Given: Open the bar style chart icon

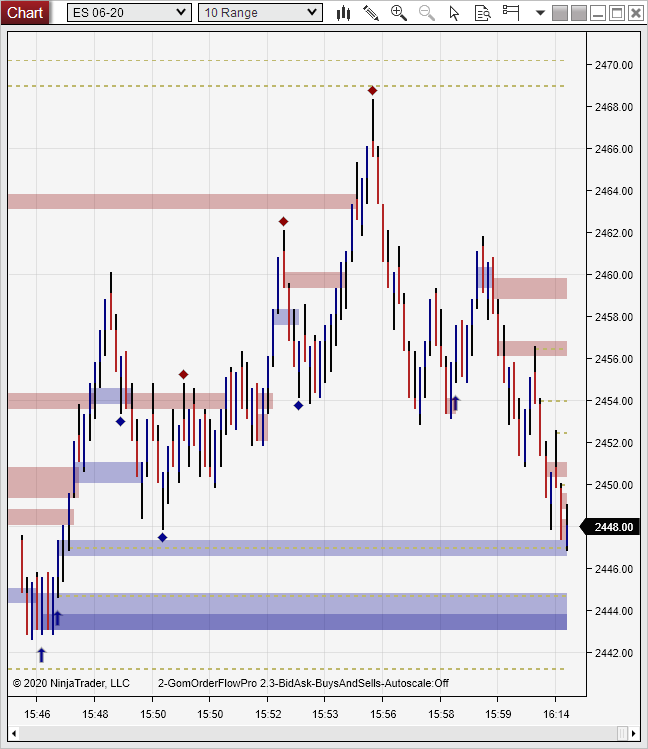Looking at the screenshot, I should click(x=343, y=13).
